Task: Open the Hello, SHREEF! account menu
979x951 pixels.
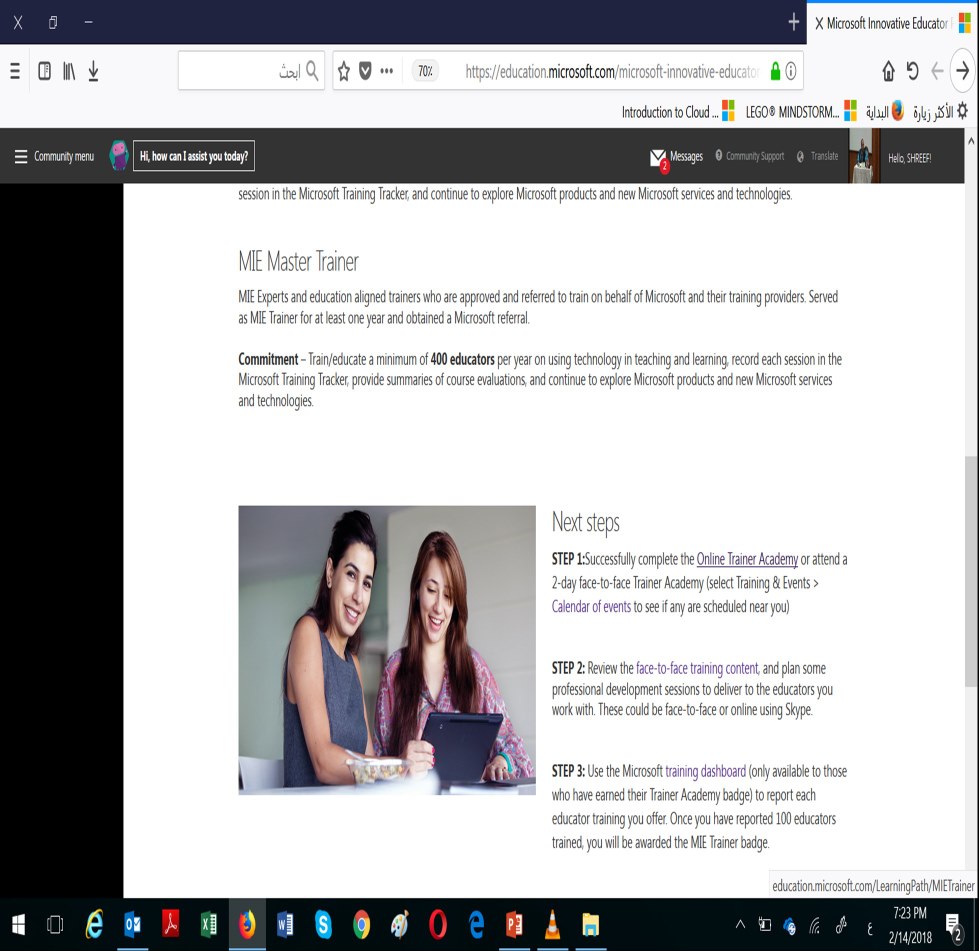Action: click(909, 158)
